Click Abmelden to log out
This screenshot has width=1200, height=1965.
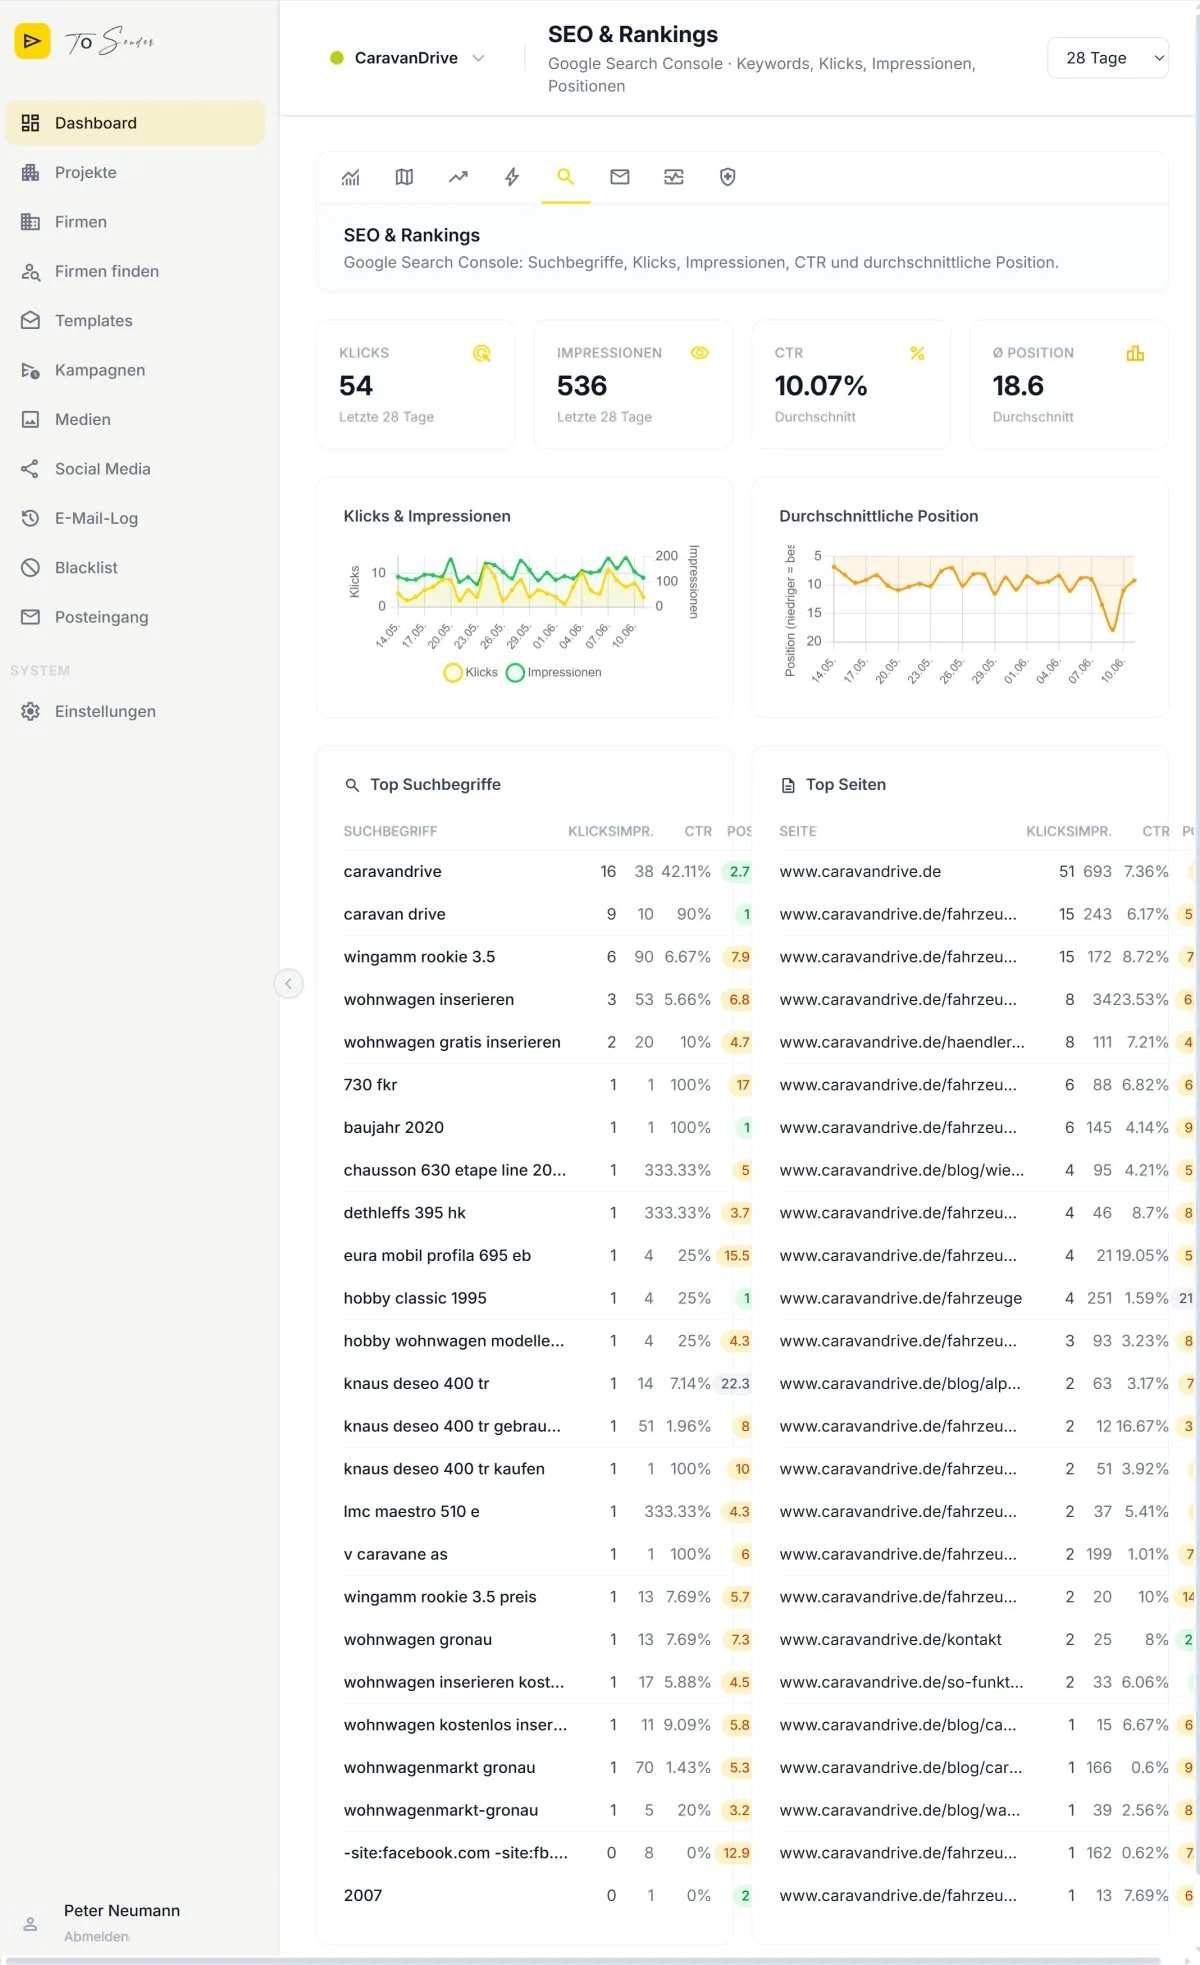[96, 1936]
